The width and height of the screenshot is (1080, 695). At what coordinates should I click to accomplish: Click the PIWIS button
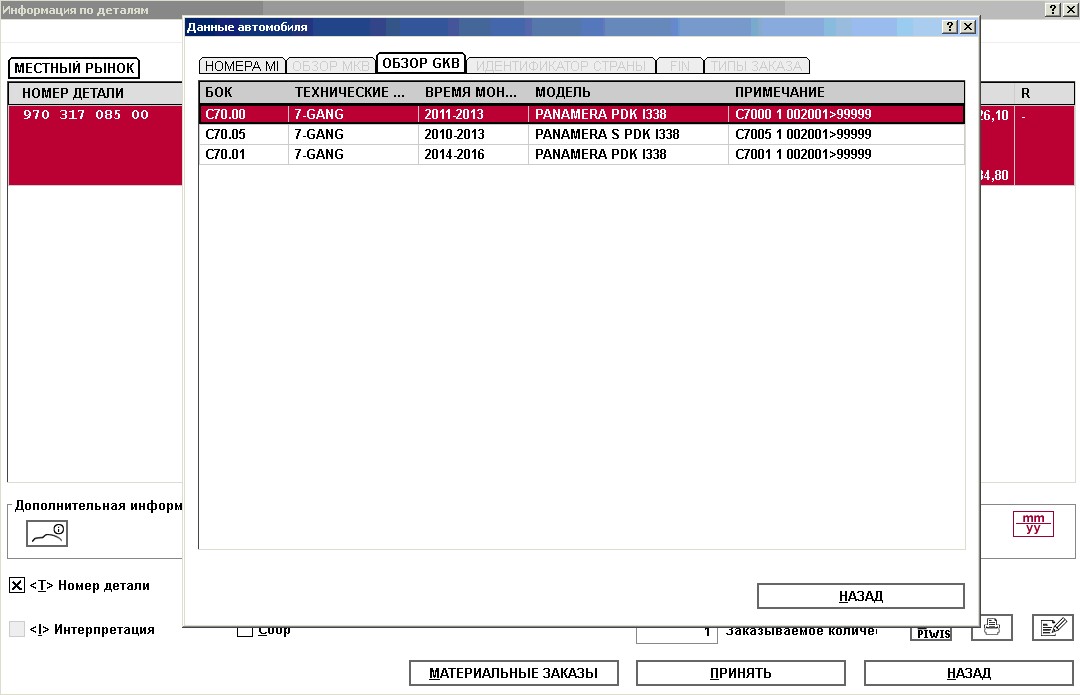click(x=930, y=631)
